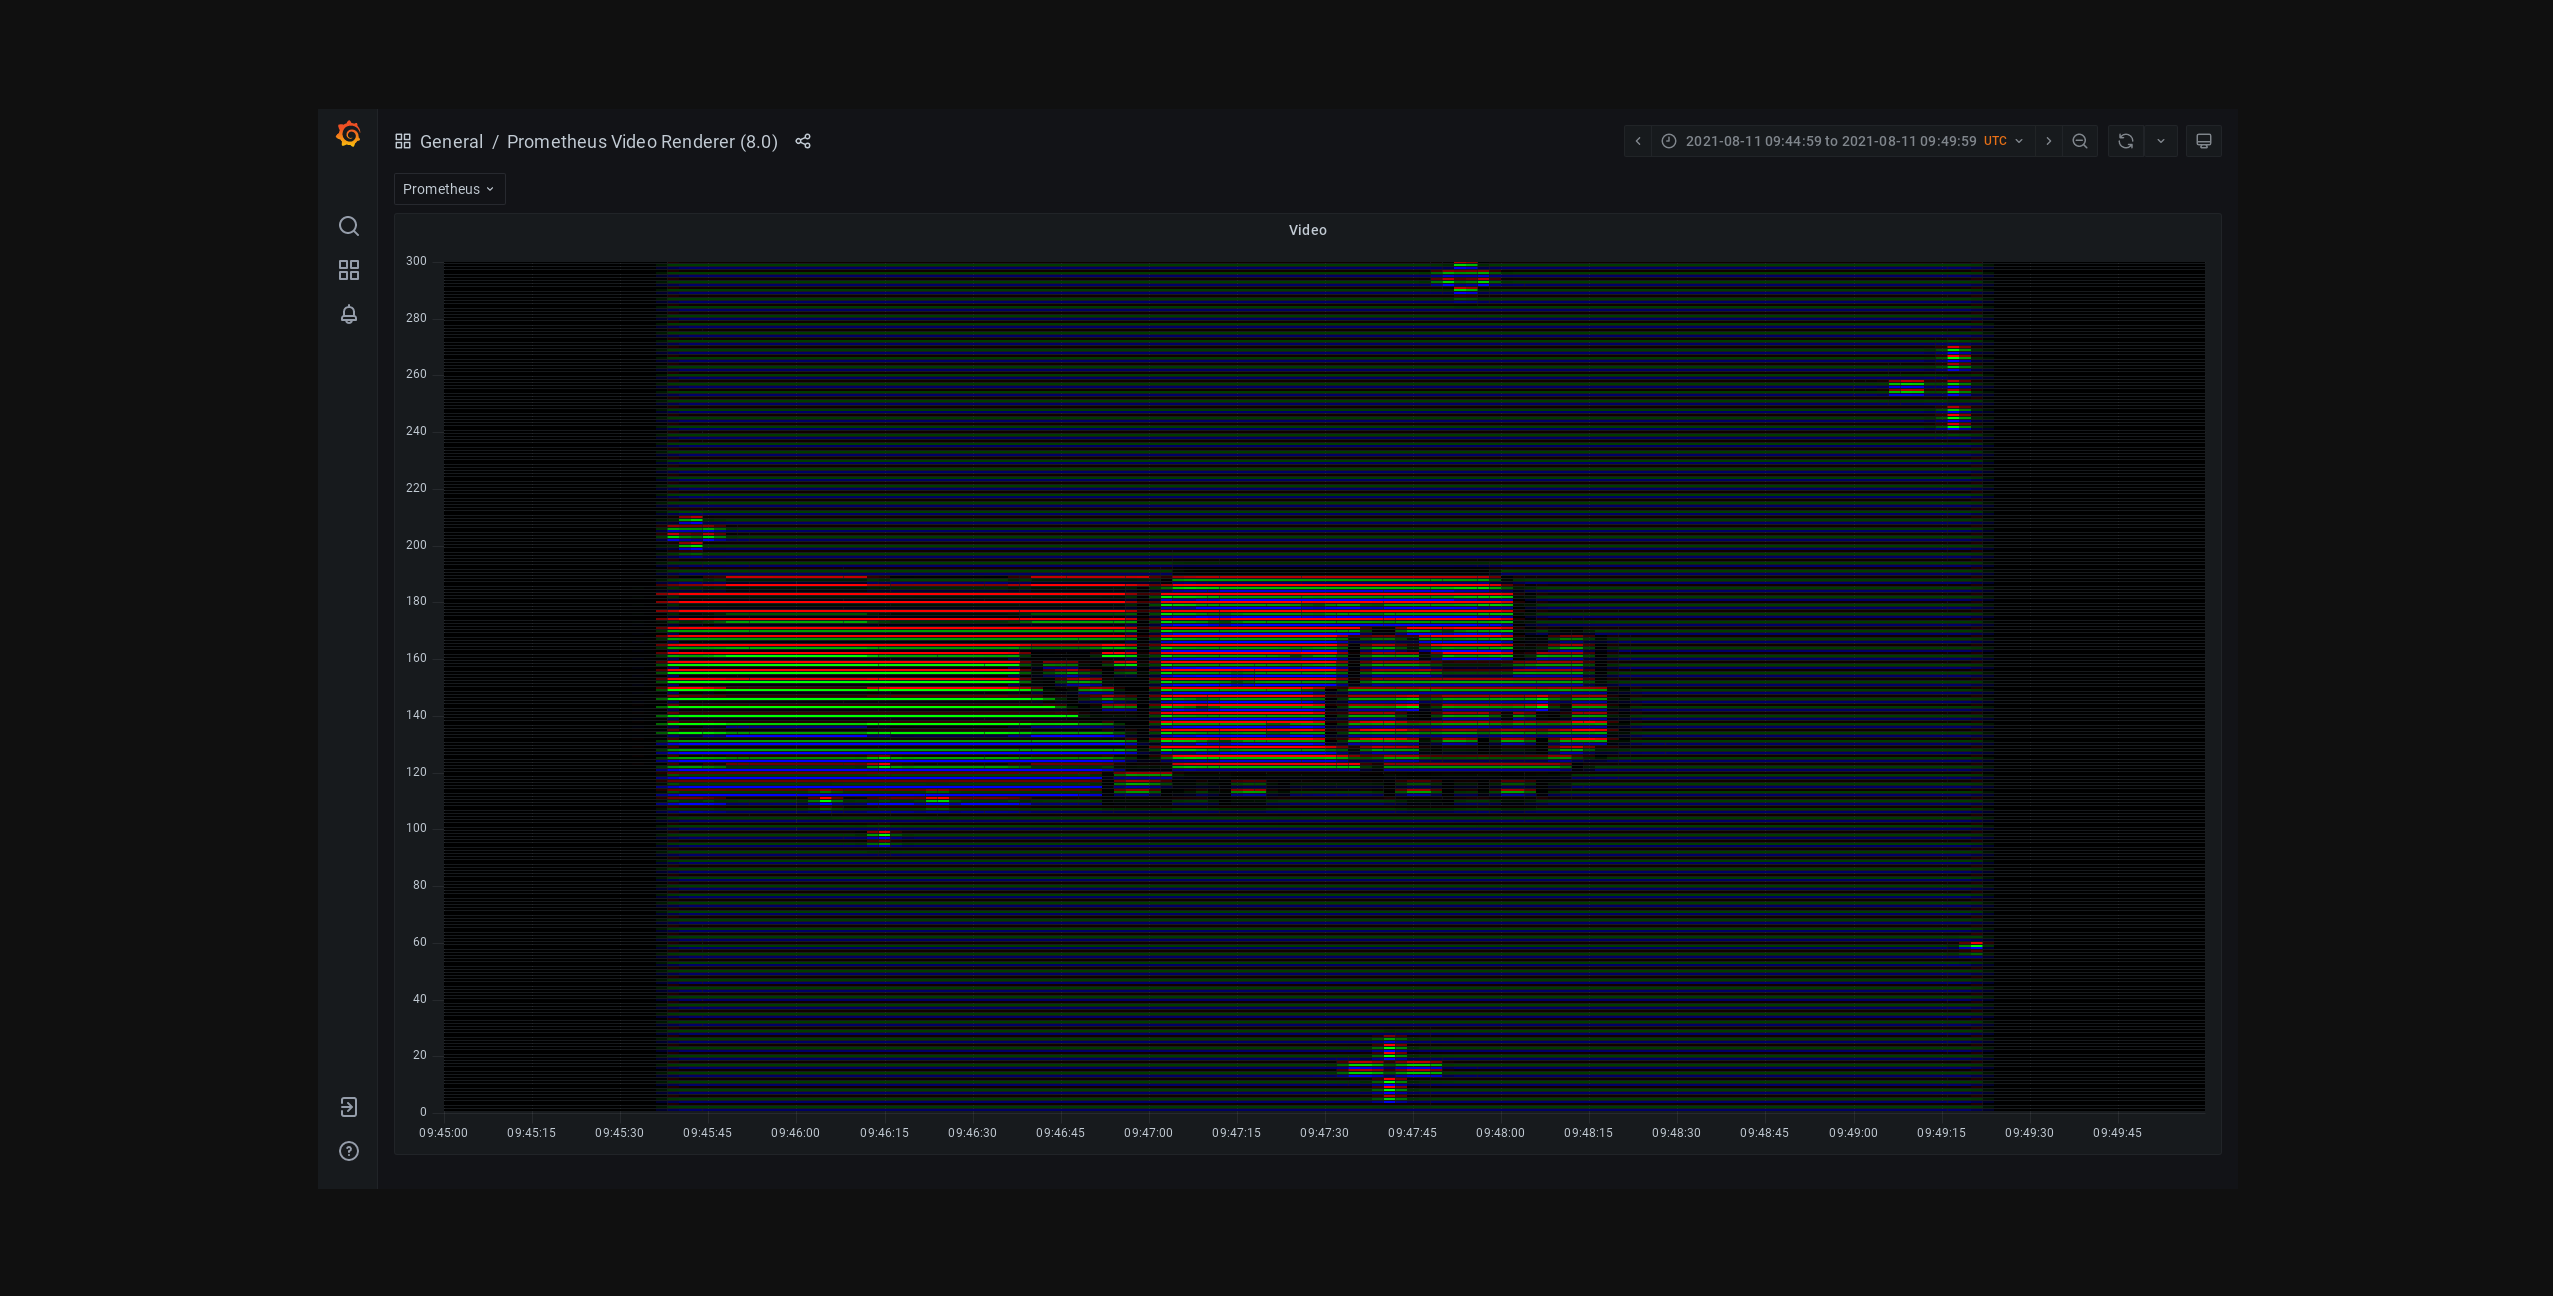Open the General folder link
Screen dimensions: 2553x1296
point(451,142)
